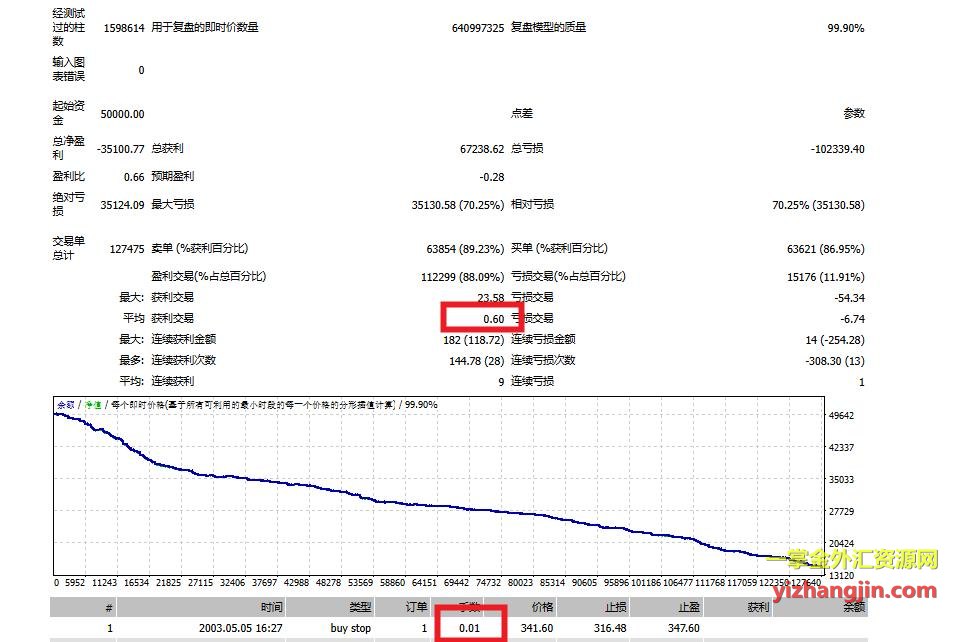Viewport: 954px width, 642px height.
Task: Click the 余额 legend label on chart
Action: click(65, 405)
